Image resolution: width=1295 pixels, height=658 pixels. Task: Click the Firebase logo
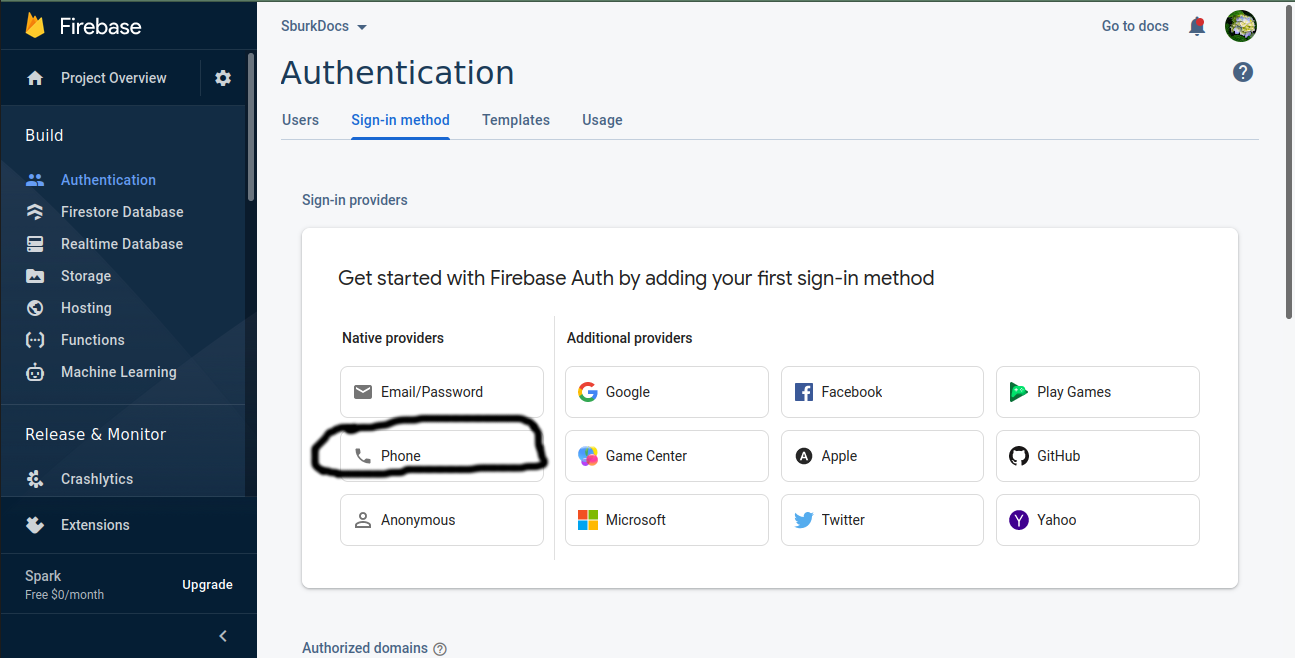pyautogui.click(x=36, y=26)
